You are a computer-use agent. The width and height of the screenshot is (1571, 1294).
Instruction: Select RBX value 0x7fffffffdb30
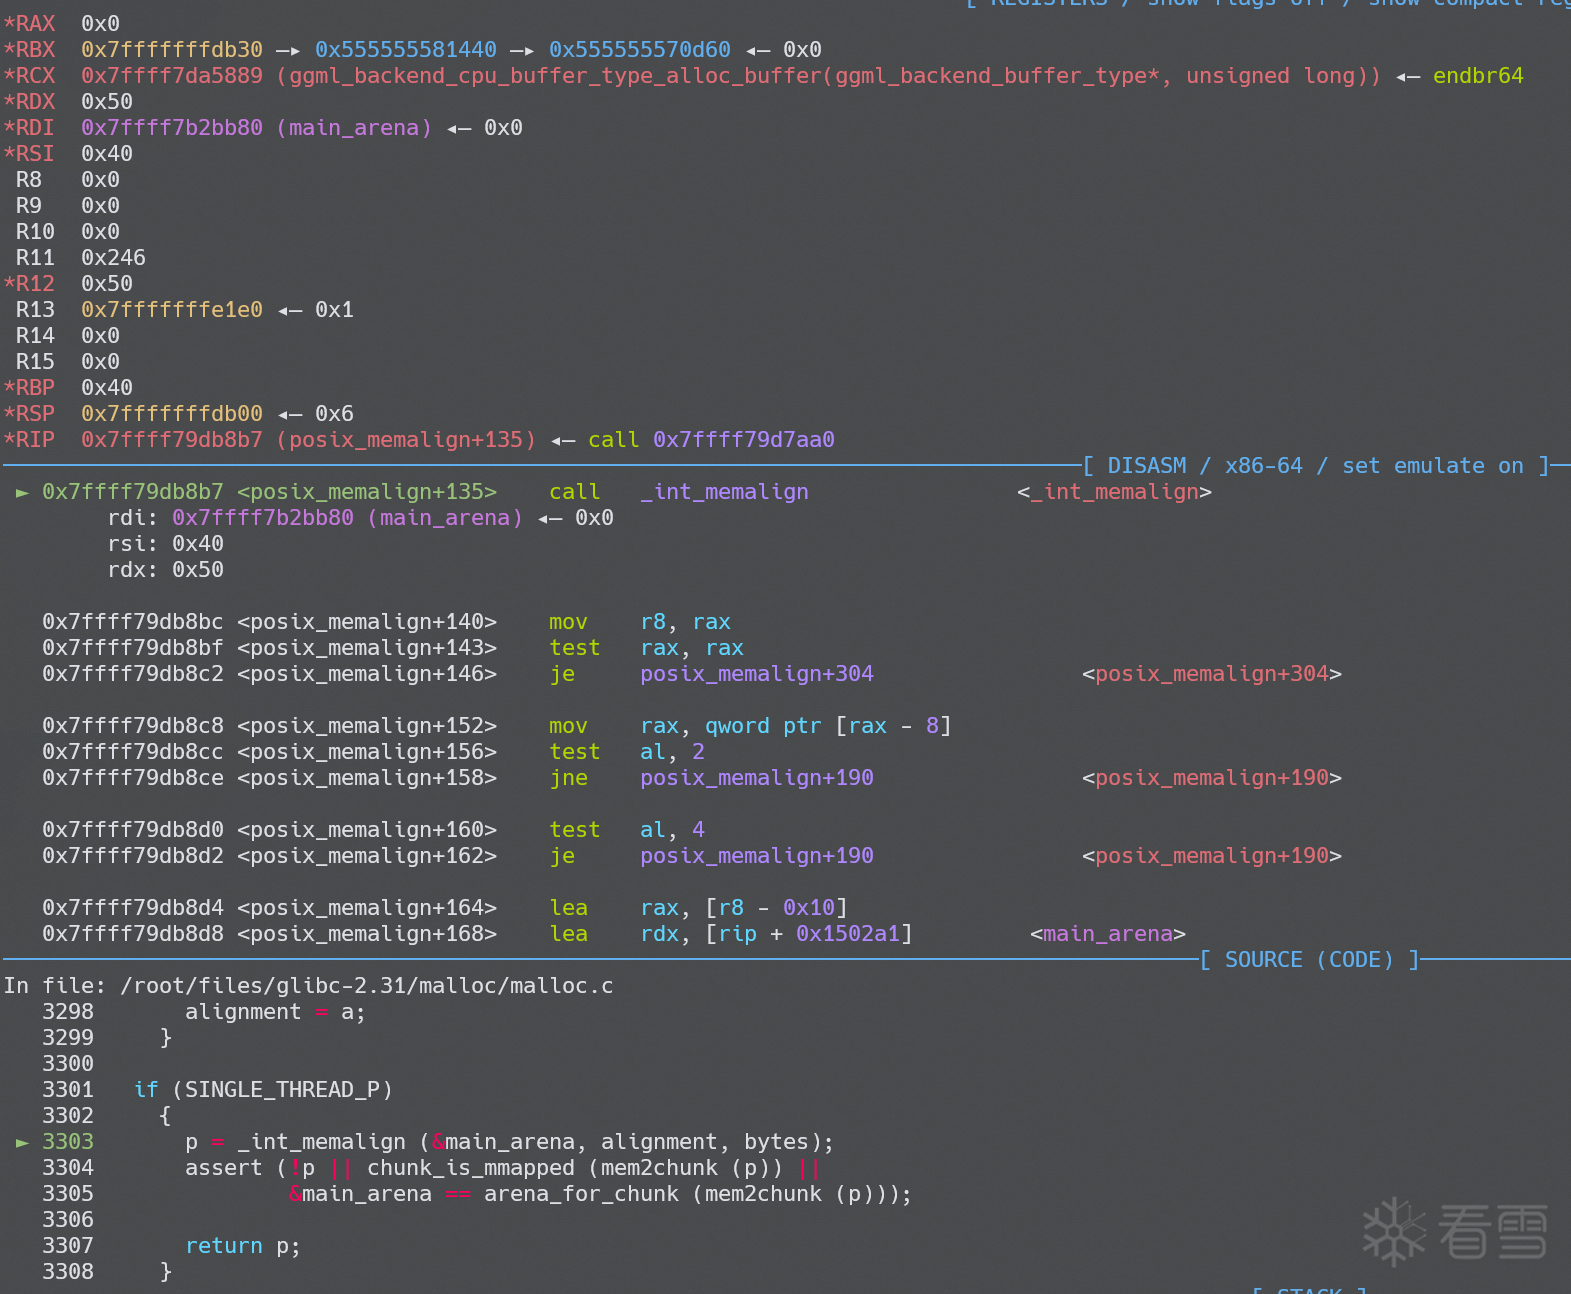172,49
